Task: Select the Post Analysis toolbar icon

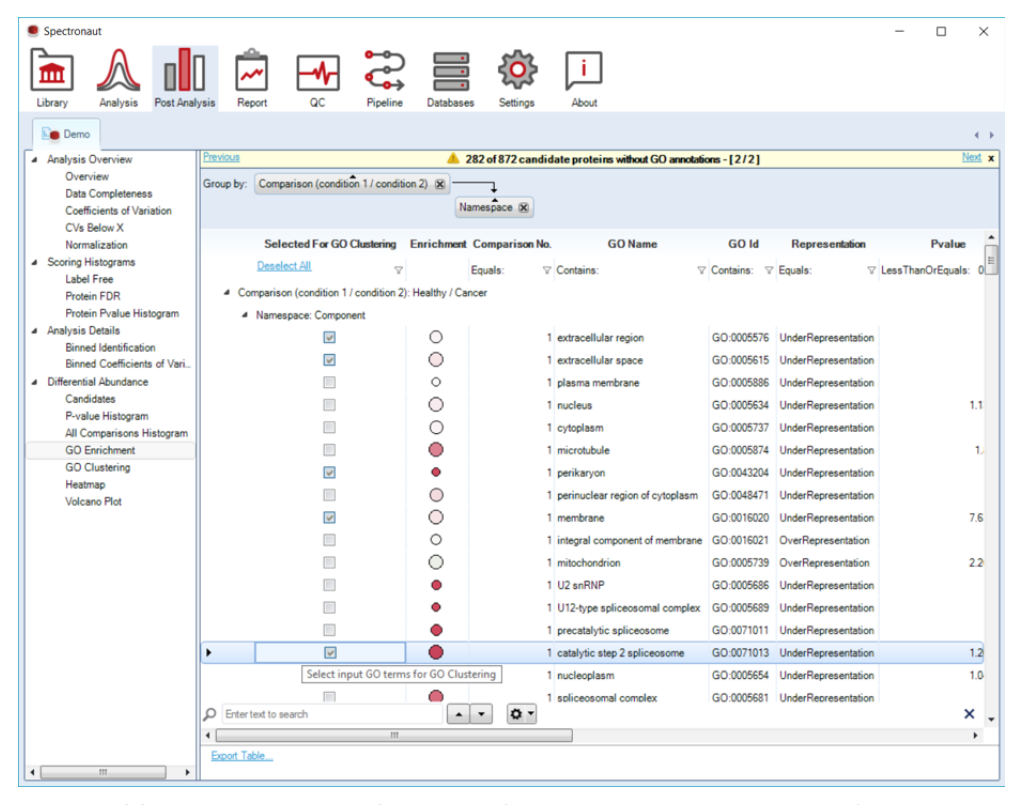Action: 185,78
